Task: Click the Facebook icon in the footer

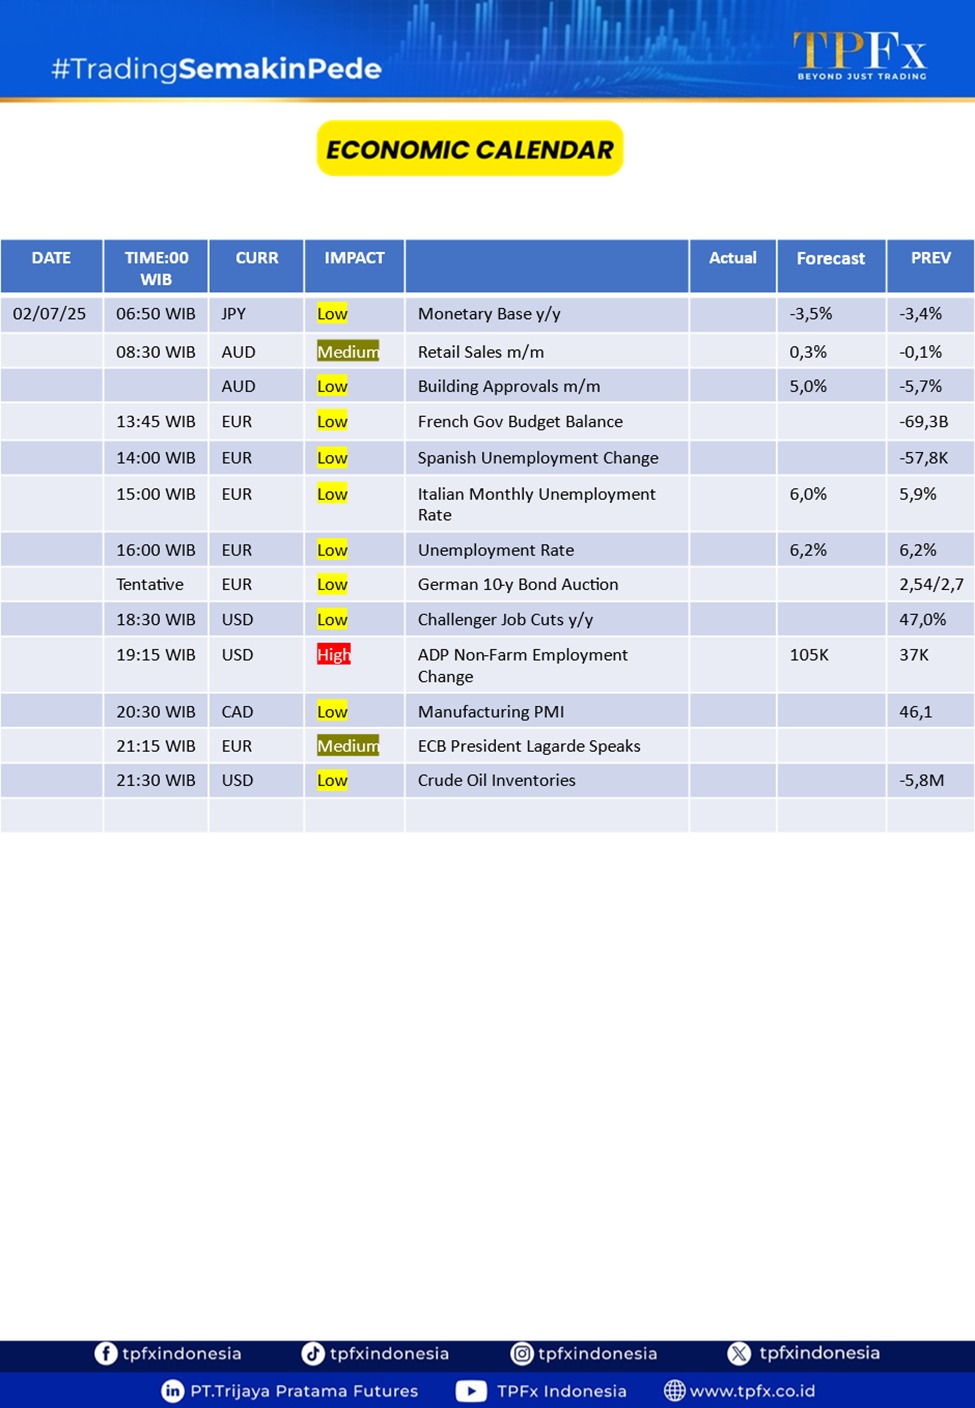Action: (105, 1353)
